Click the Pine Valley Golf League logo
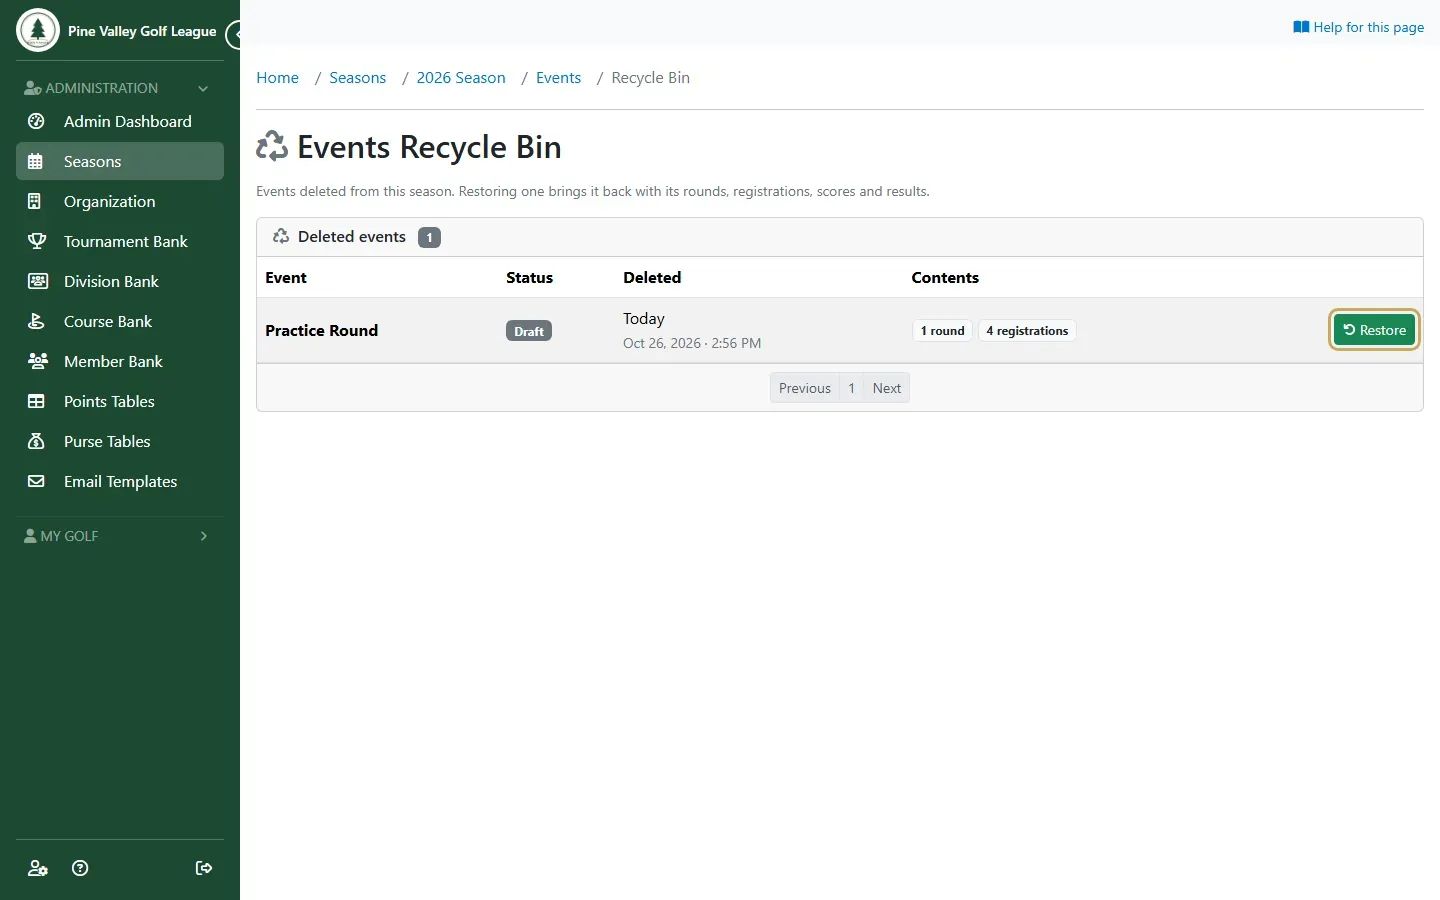 38,31
